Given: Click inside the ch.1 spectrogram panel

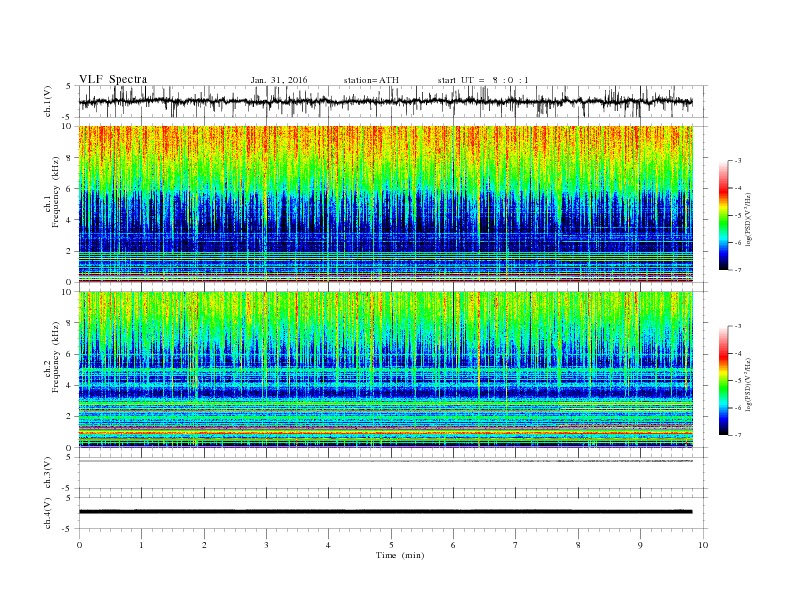Looking at the screenshot, I should tap(385, 204).
